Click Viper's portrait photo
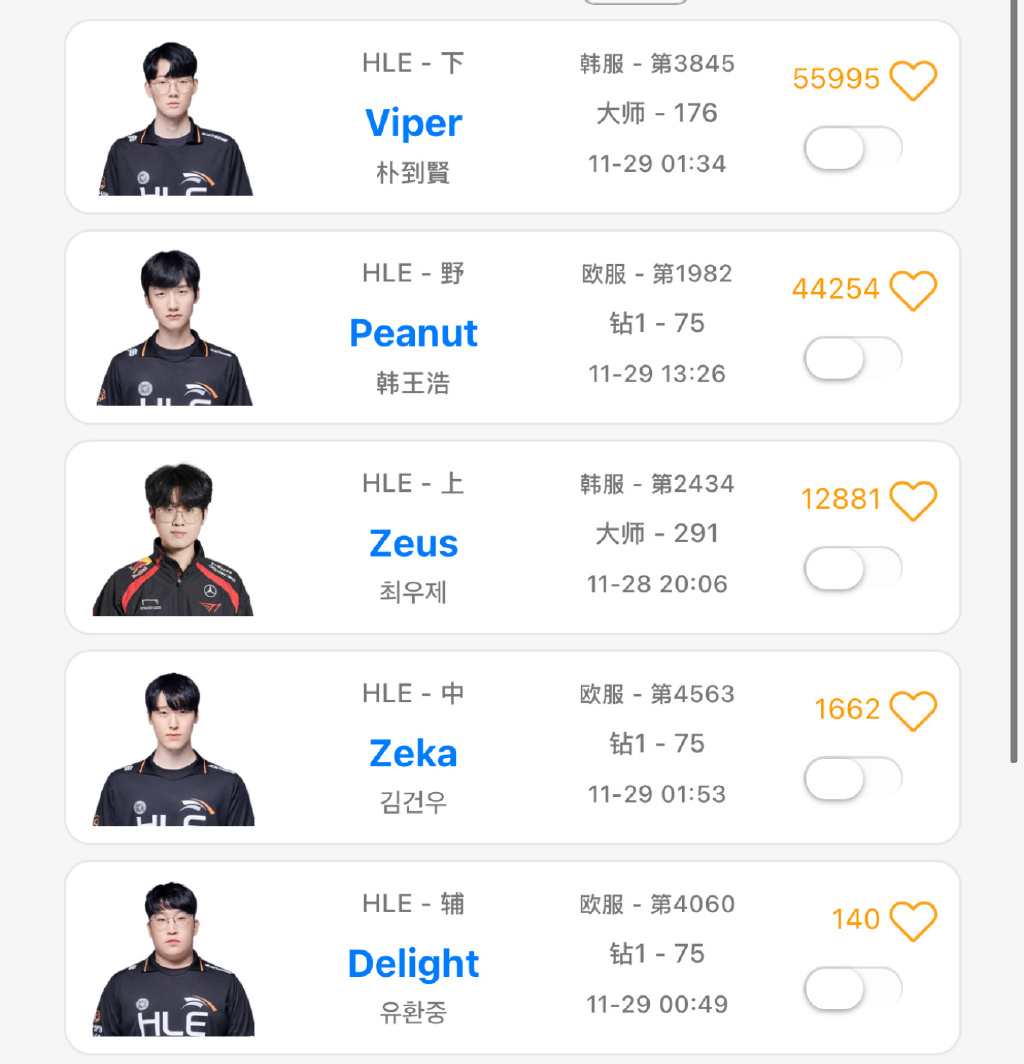The height and width of the screenshot is (1064, 1024). (174, 120)
